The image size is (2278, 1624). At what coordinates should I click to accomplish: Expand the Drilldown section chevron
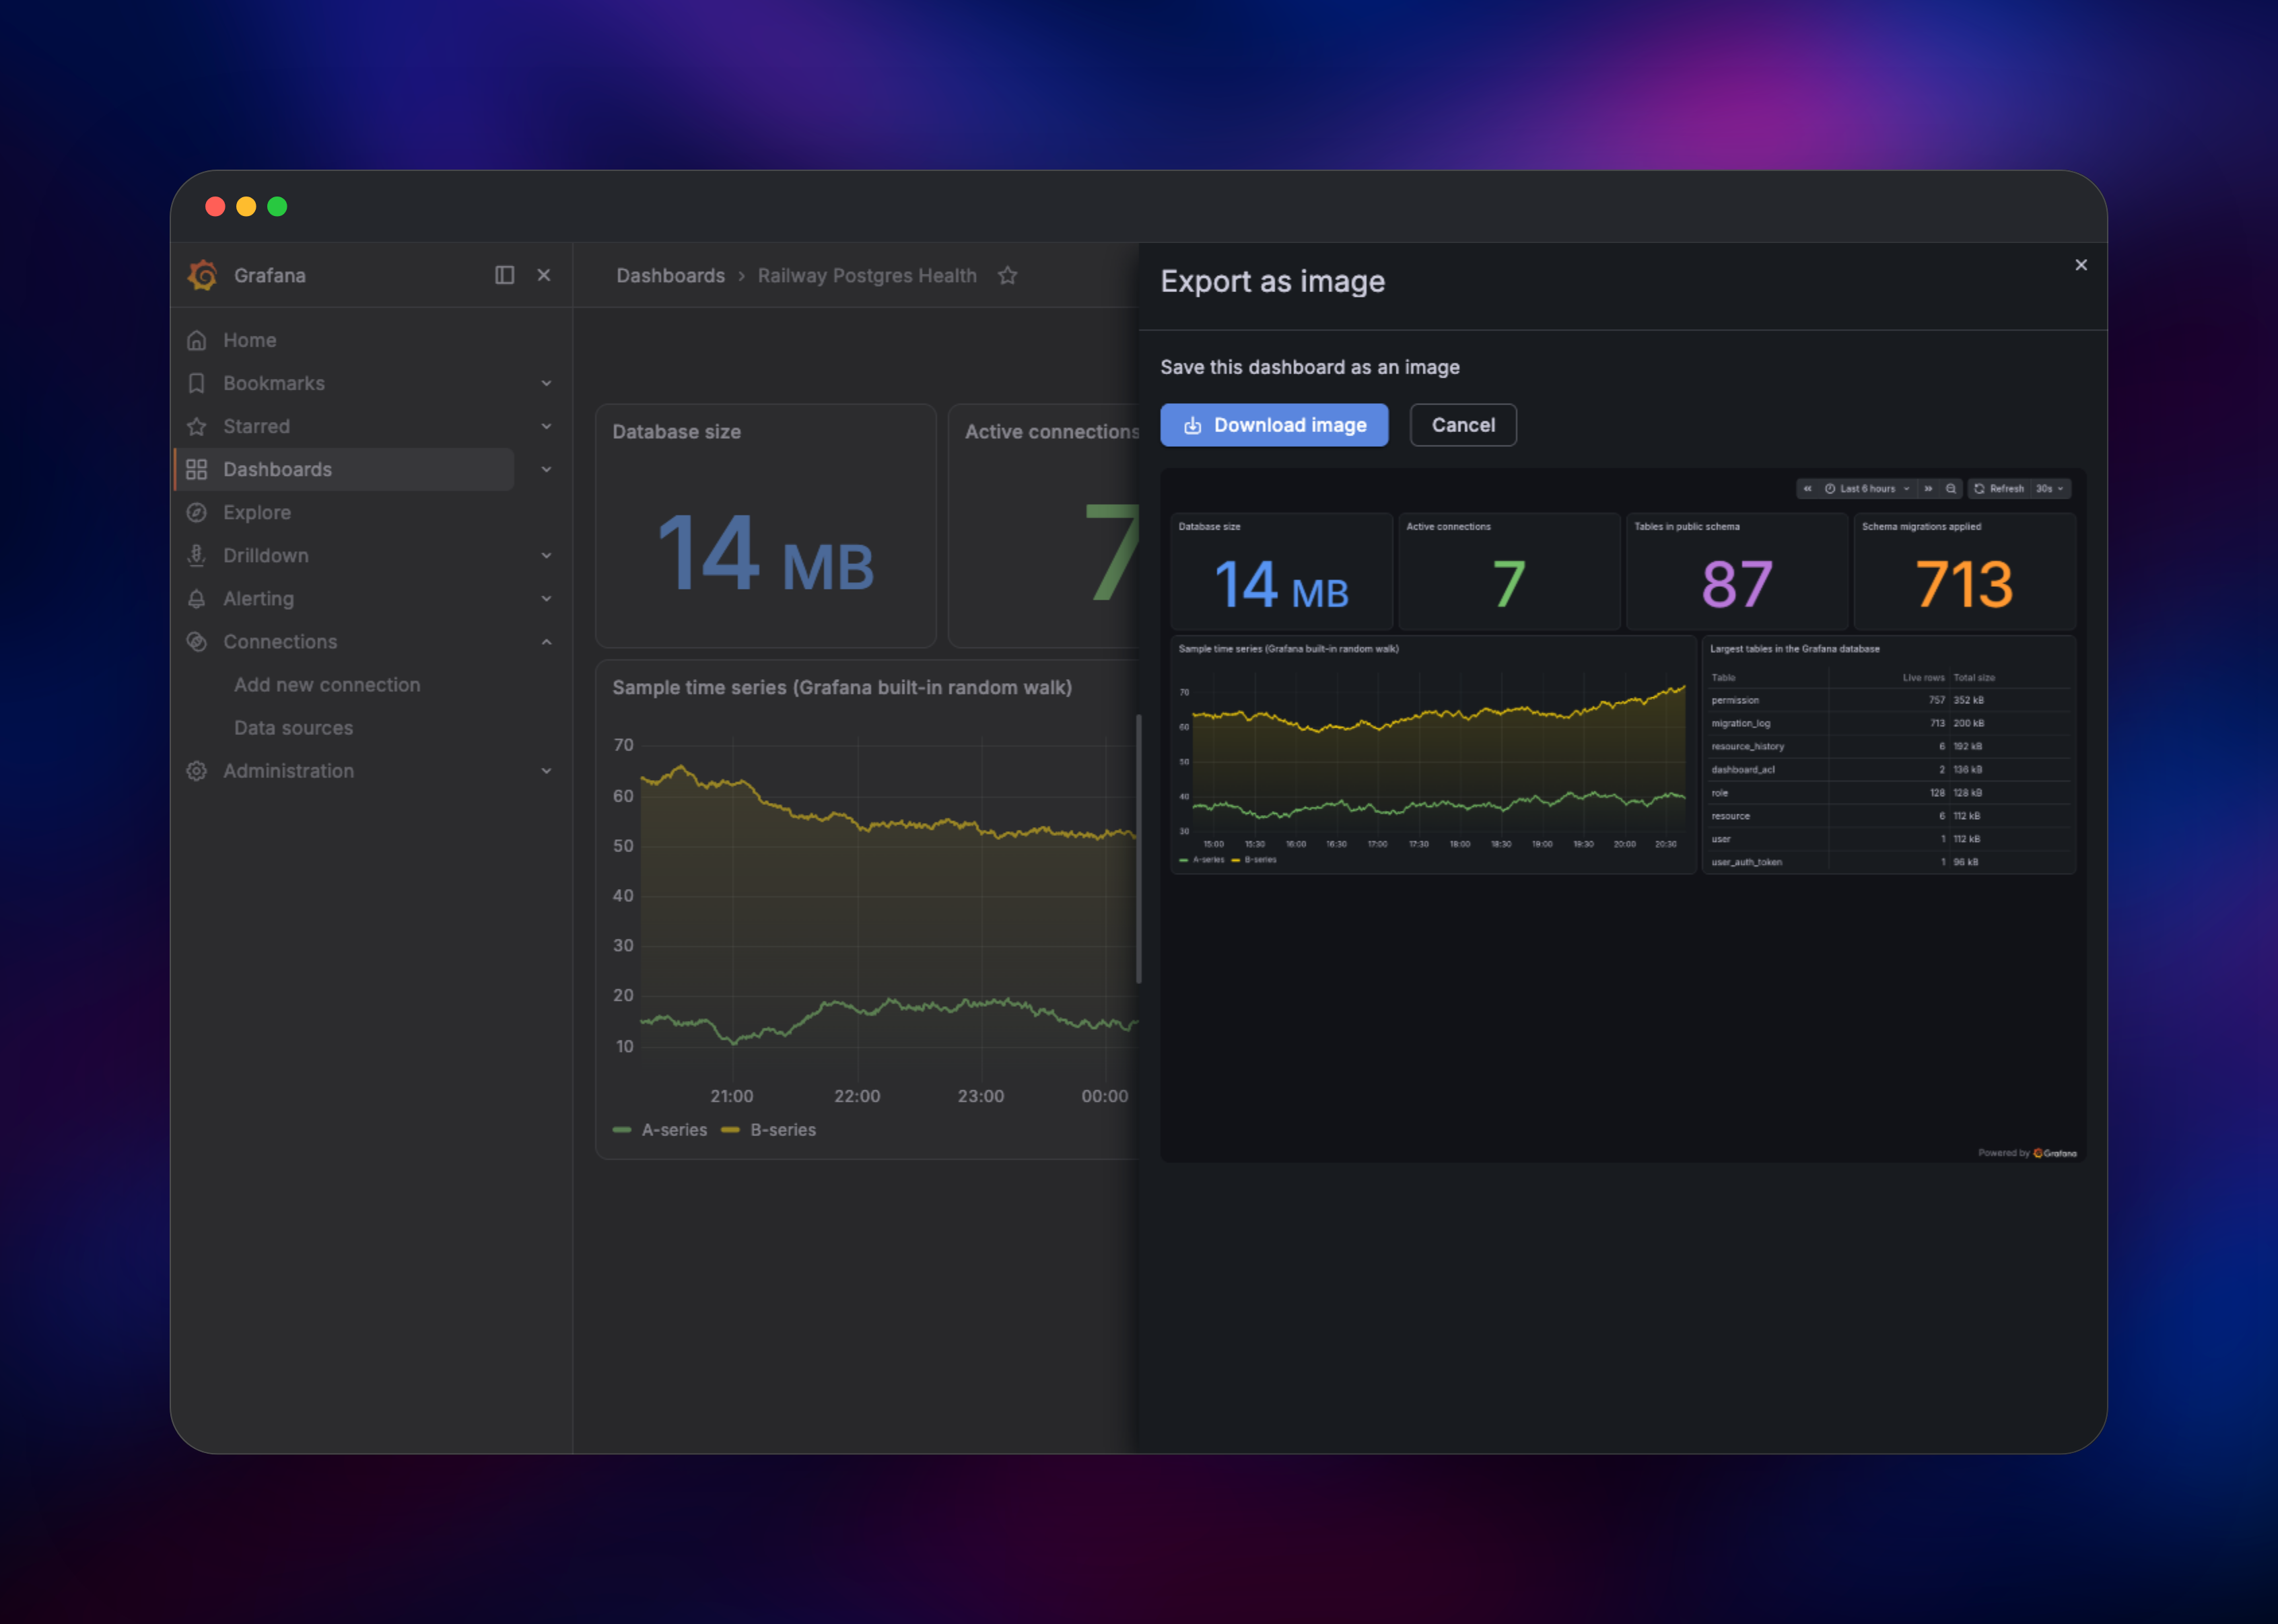pos(546,555)
